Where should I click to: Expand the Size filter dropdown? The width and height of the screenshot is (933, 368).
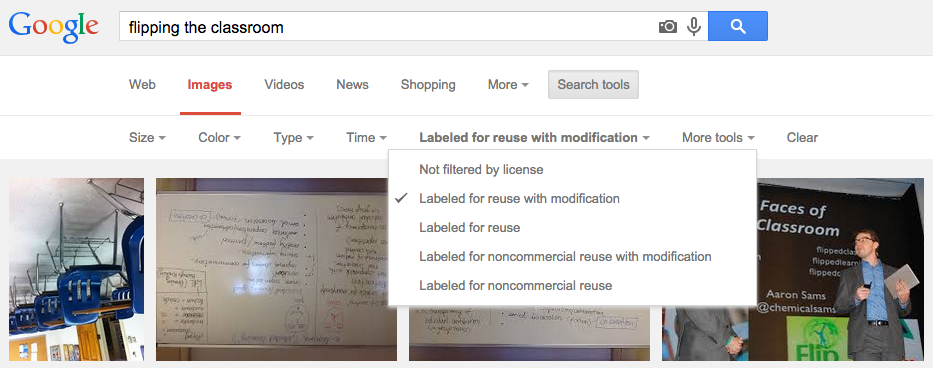[147, 138]
